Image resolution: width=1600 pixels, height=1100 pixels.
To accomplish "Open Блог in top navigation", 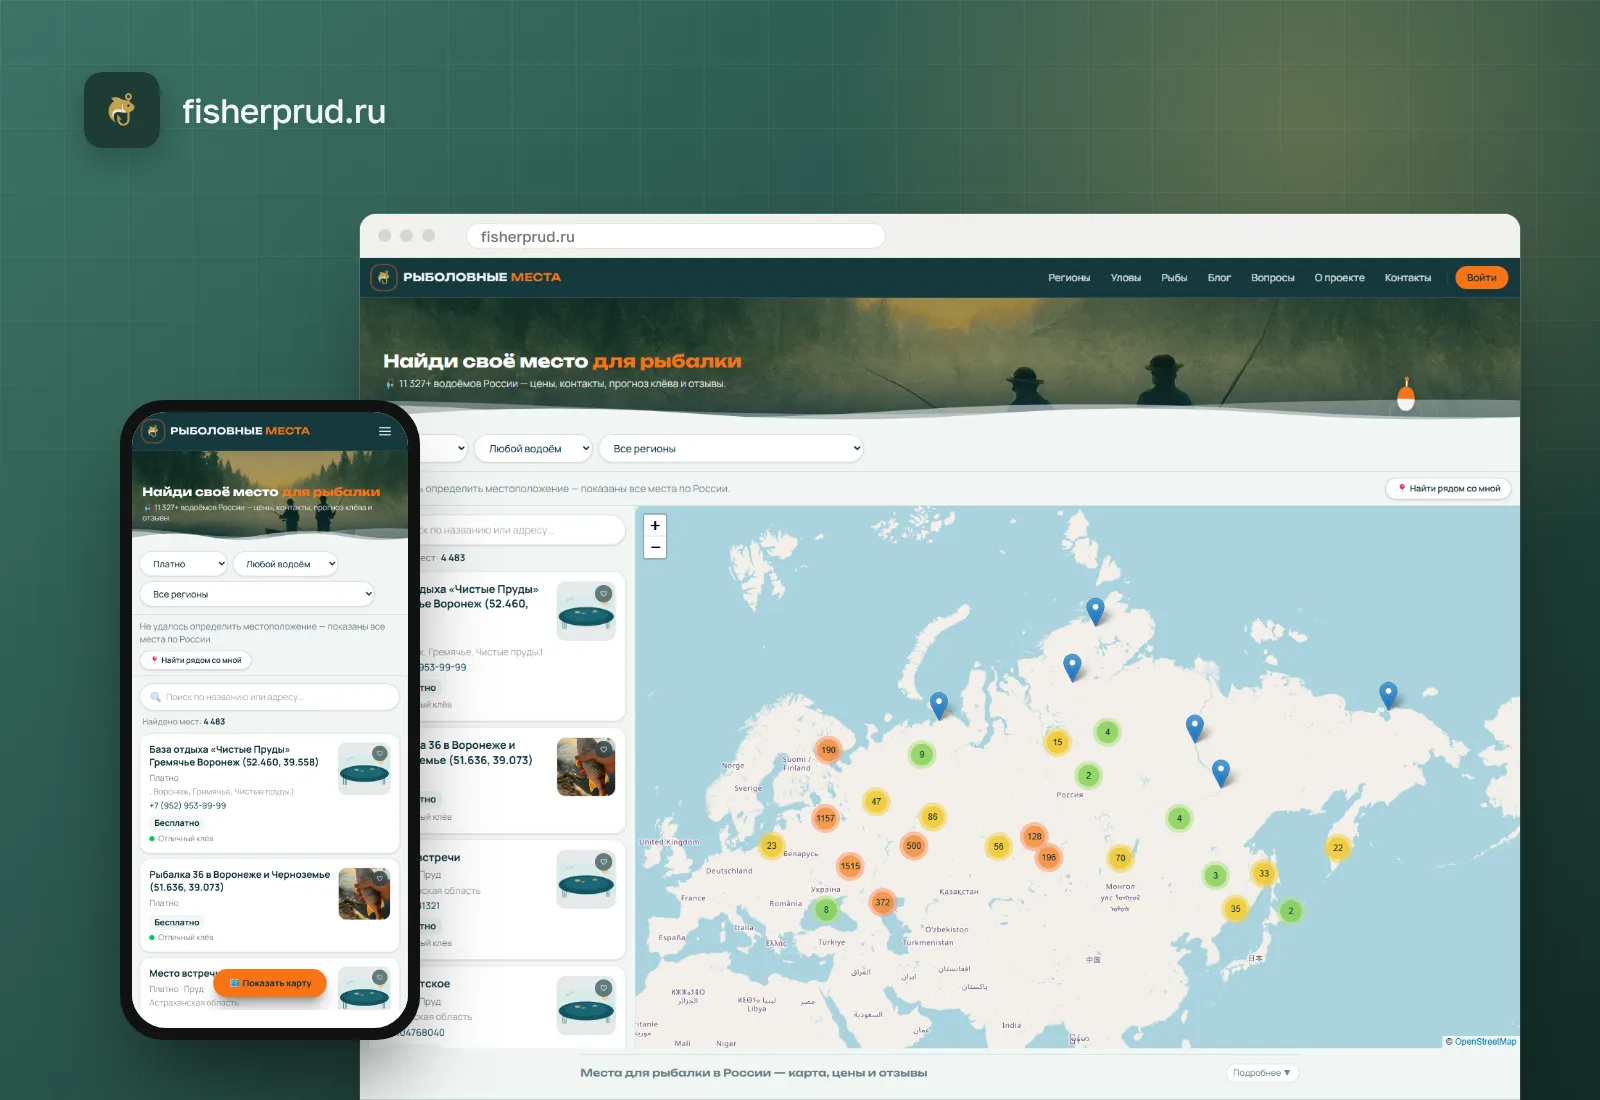I will [1219, 278].
